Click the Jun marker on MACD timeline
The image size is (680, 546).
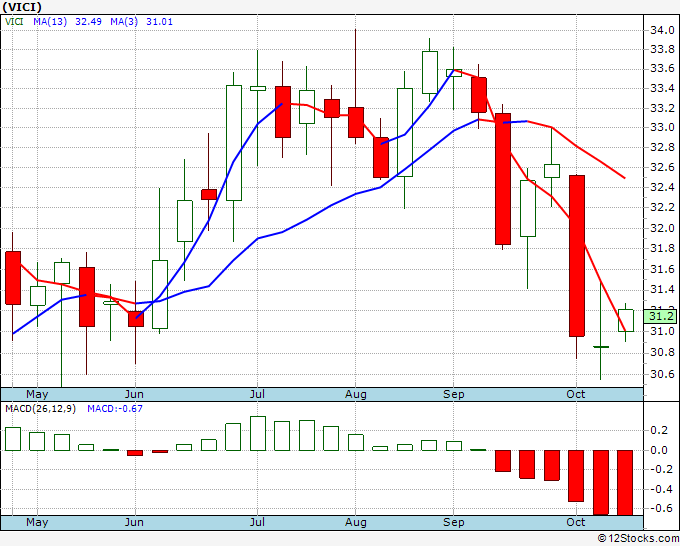pos(134,522)
